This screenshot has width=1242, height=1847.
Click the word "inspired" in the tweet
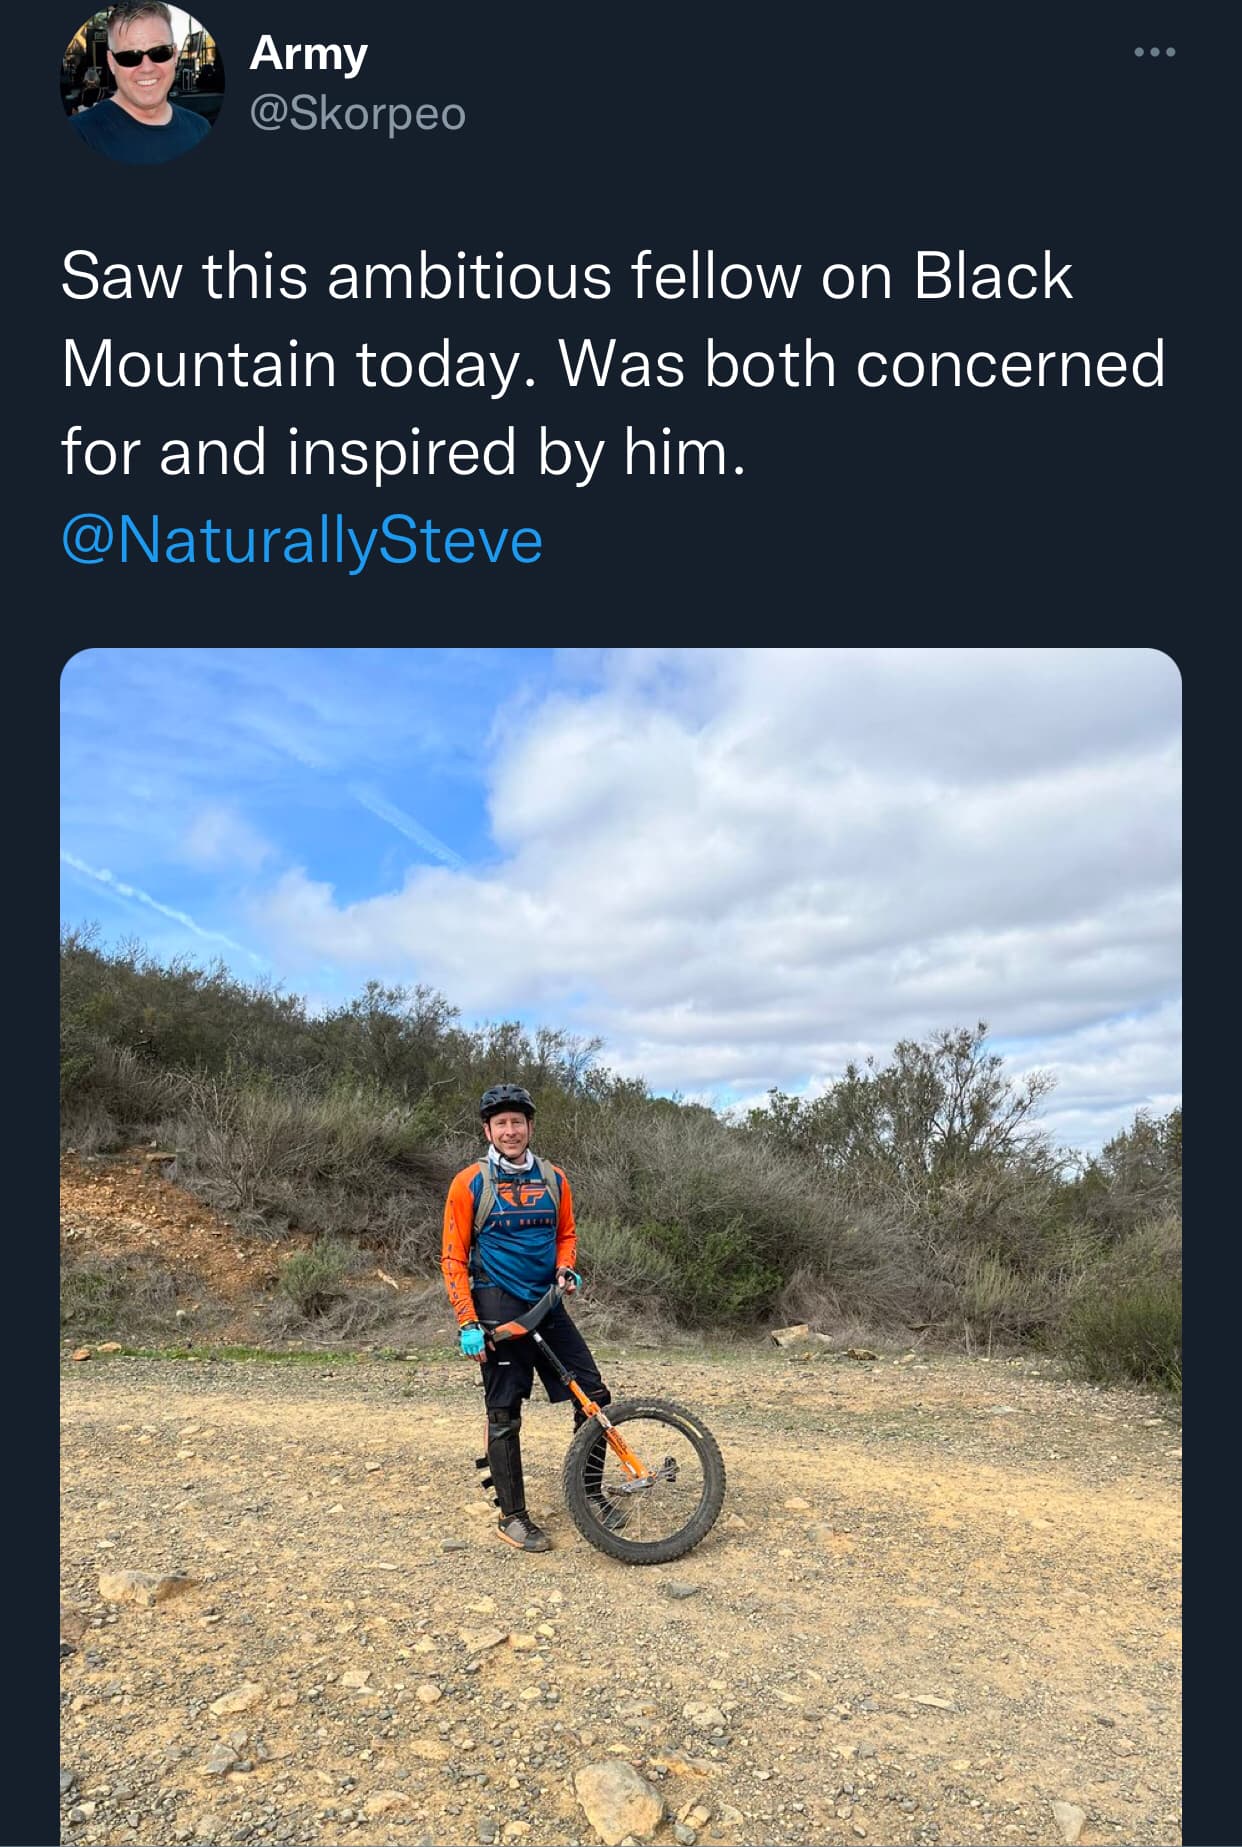[x=401, y=452]
